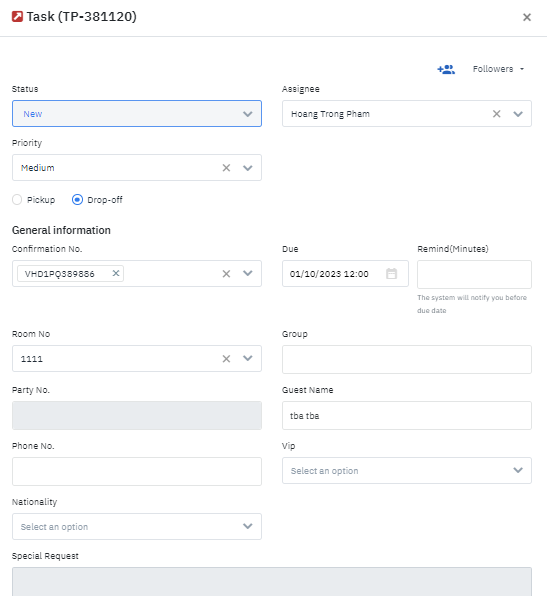Clear all Confirmation No. values
547x596 pixels.
226,273
